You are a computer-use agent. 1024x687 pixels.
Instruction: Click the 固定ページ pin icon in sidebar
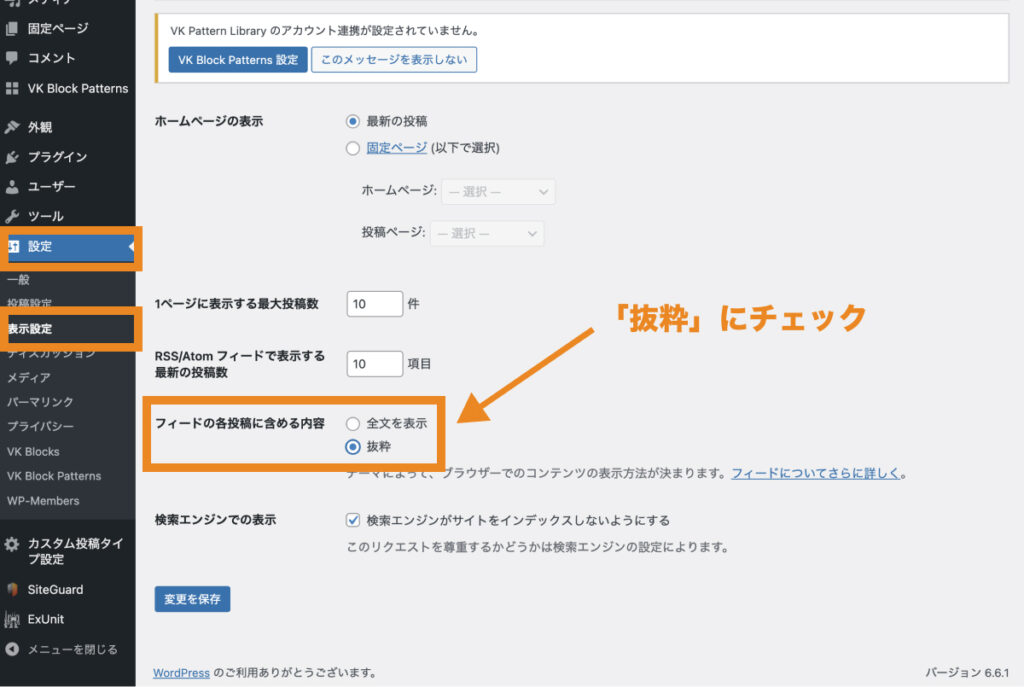(14, 28)
